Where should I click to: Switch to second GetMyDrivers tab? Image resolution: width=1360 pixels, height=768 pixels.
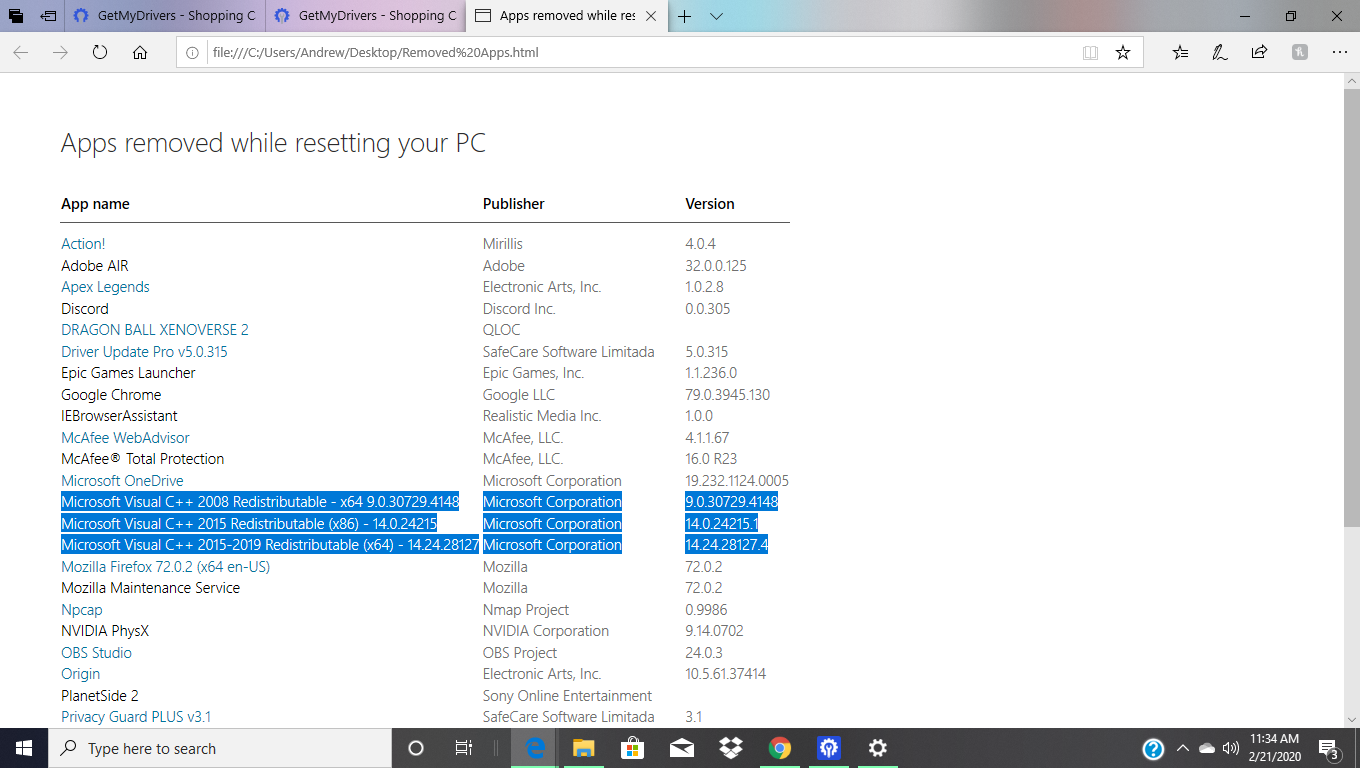(x=366, y=16)
